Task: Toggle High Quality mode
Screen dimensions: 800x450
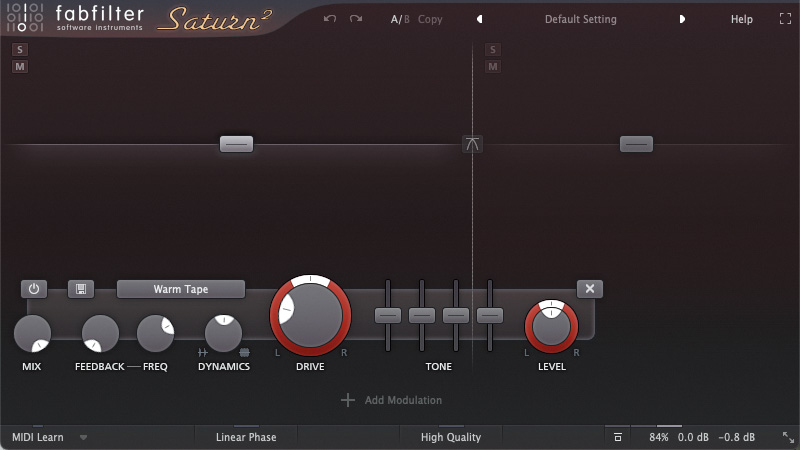Action: tap(451, 437)
